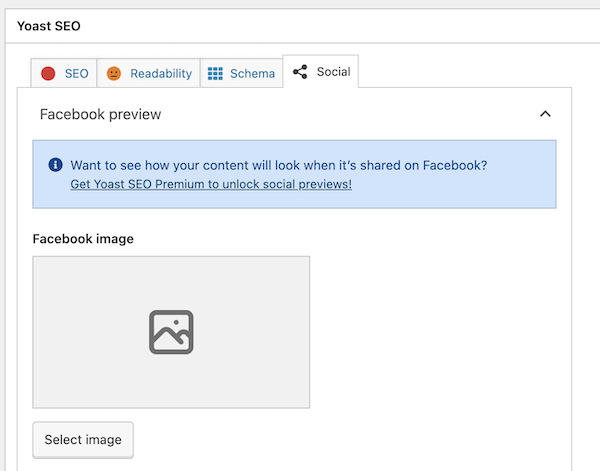Click the orange readability face icon
The image size is (600, 471).
[x=114, y=73]
